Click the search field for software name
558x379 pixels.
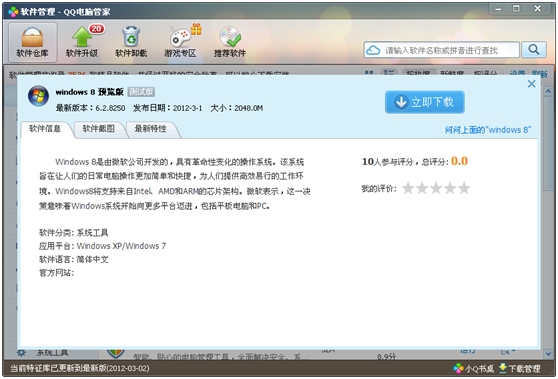pyautogui.click(x=441, y=50)
